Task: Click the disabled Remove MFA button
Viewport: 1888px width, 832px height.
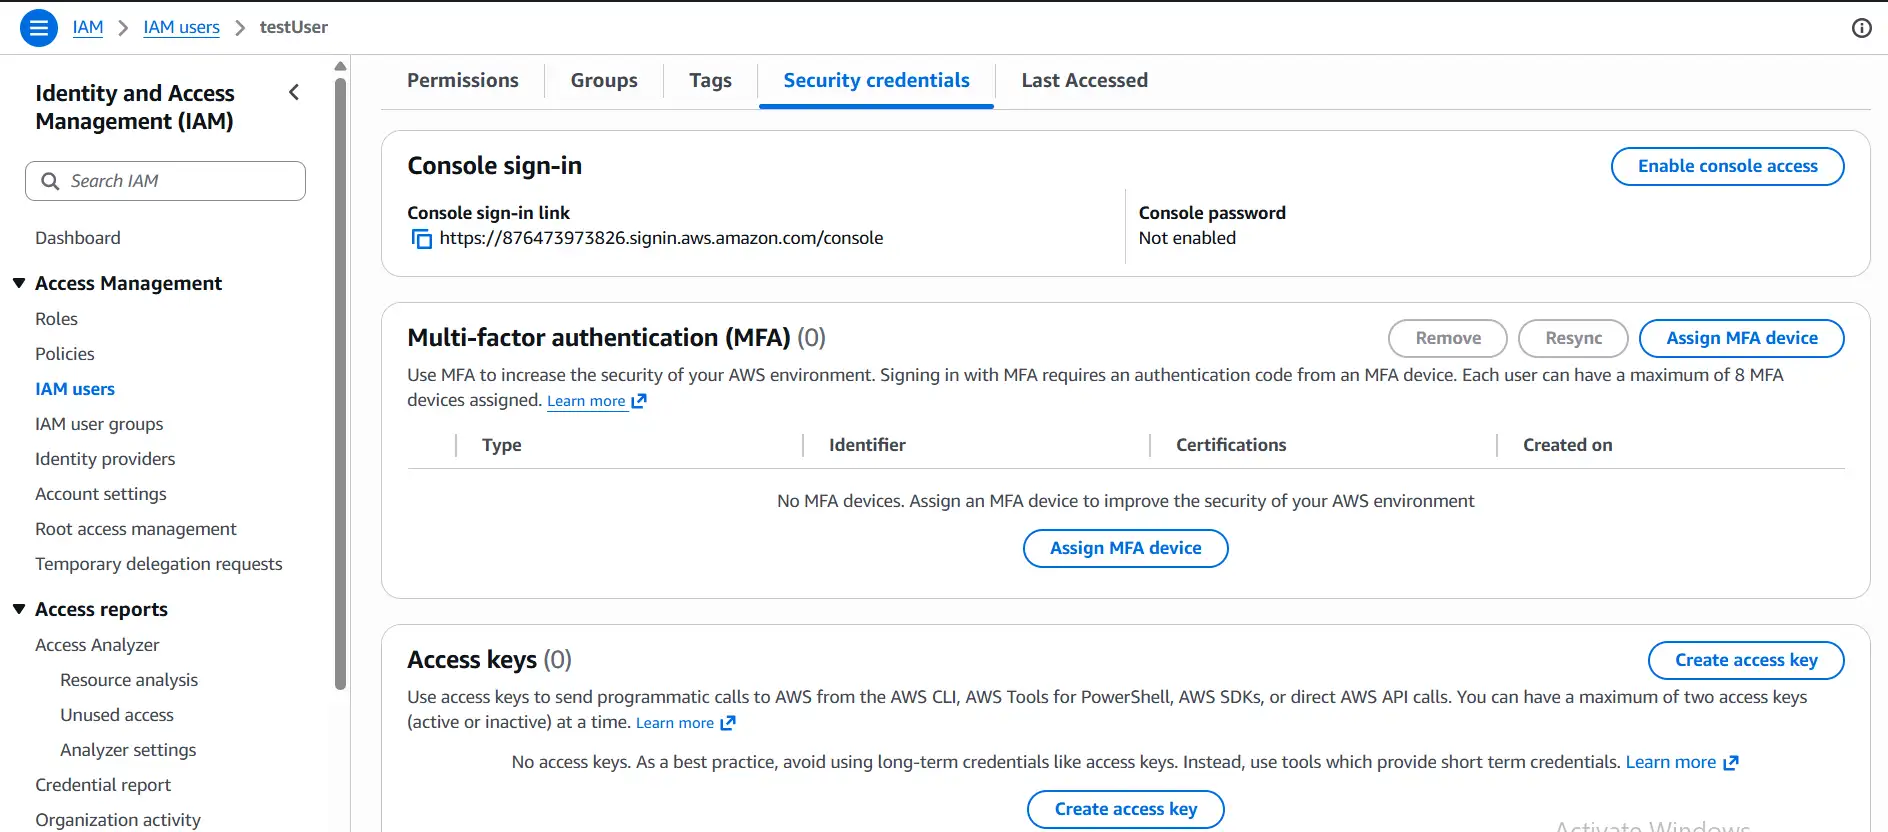Action: [x=1448, y=338]
